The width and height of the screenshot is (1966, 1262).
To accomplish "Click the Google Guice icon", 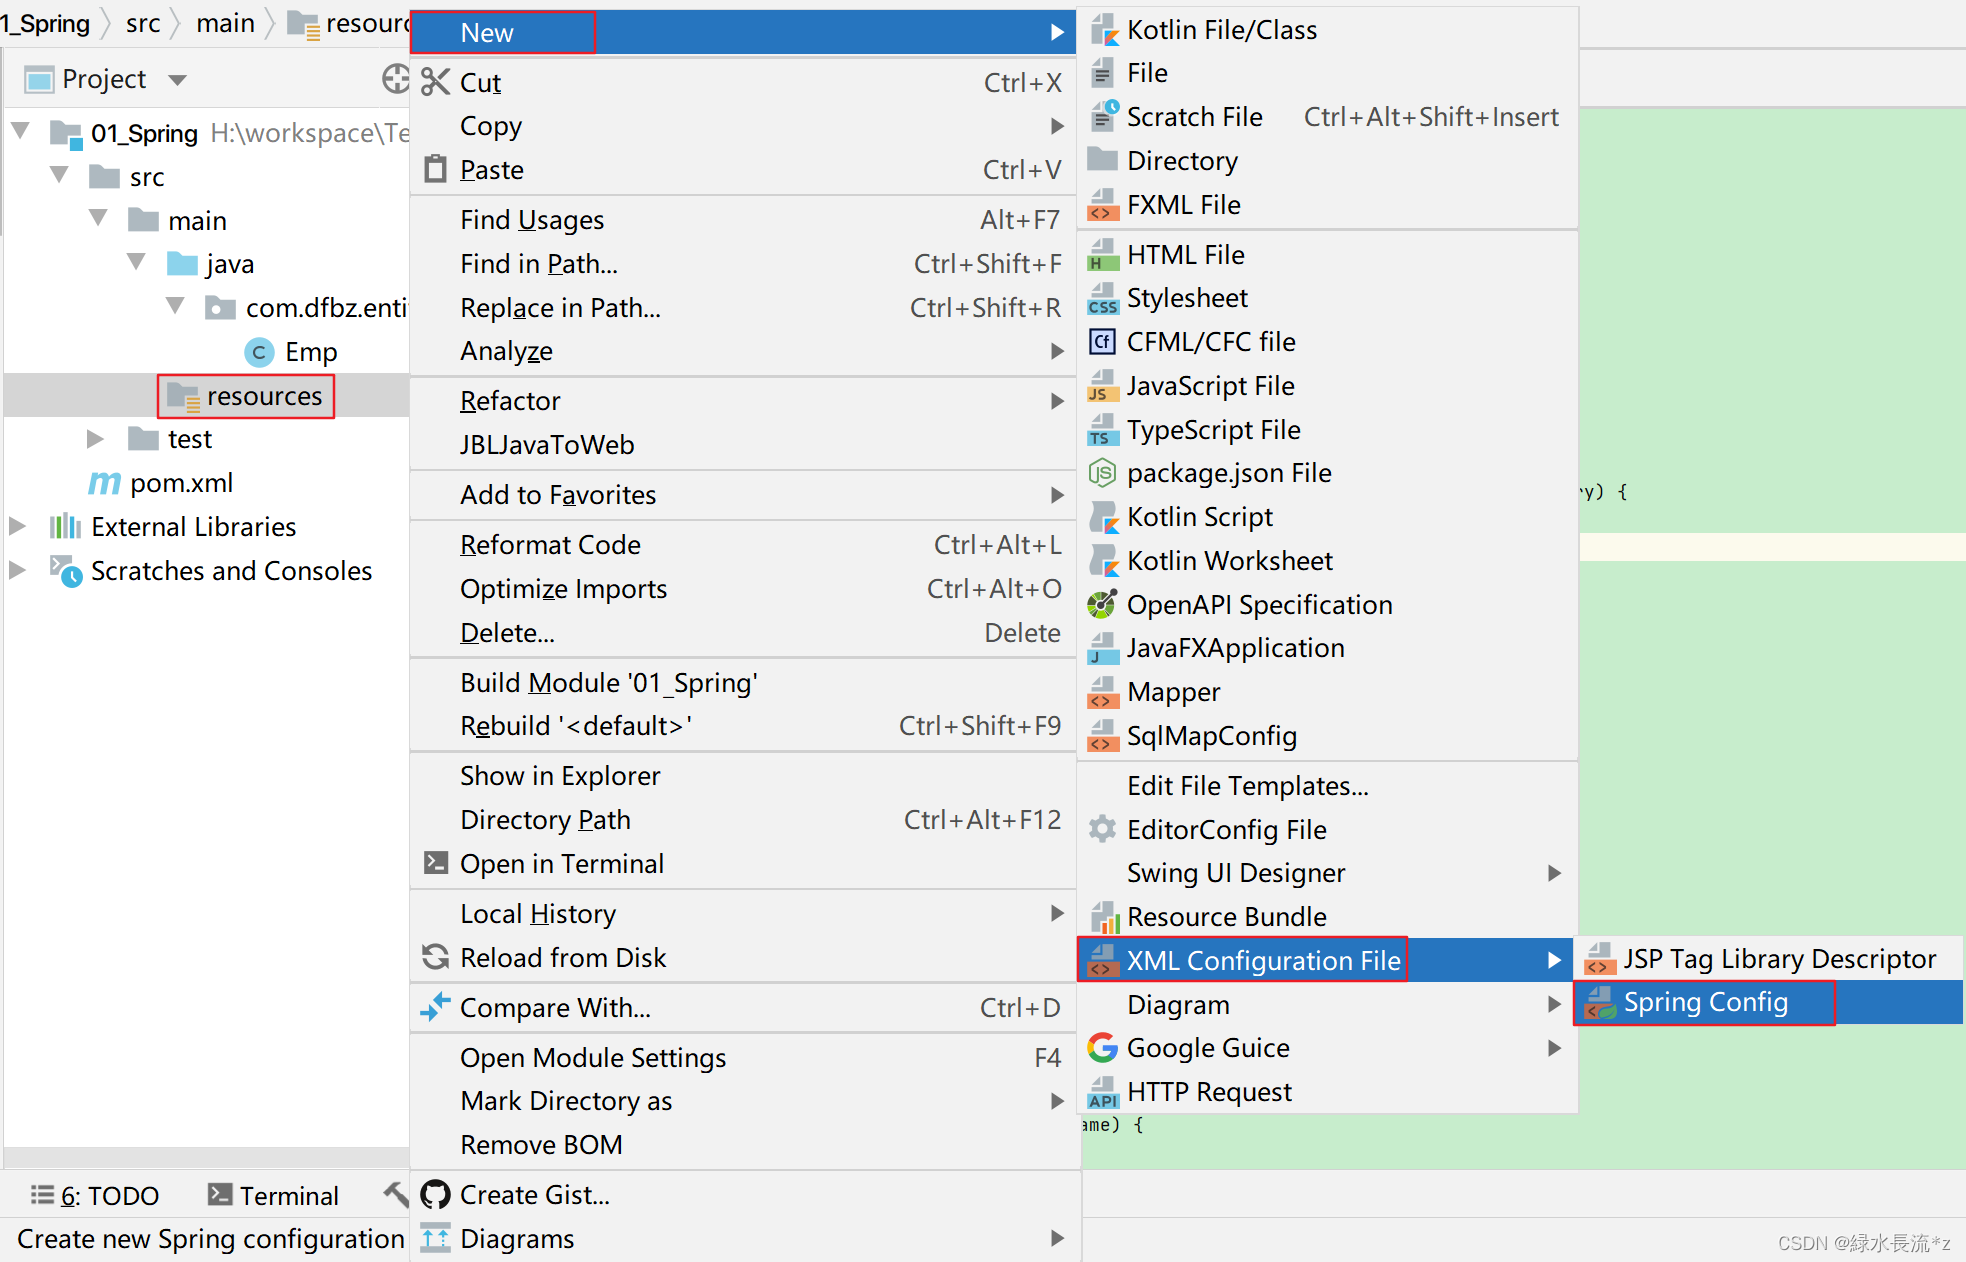I will pos(1103,1048).
